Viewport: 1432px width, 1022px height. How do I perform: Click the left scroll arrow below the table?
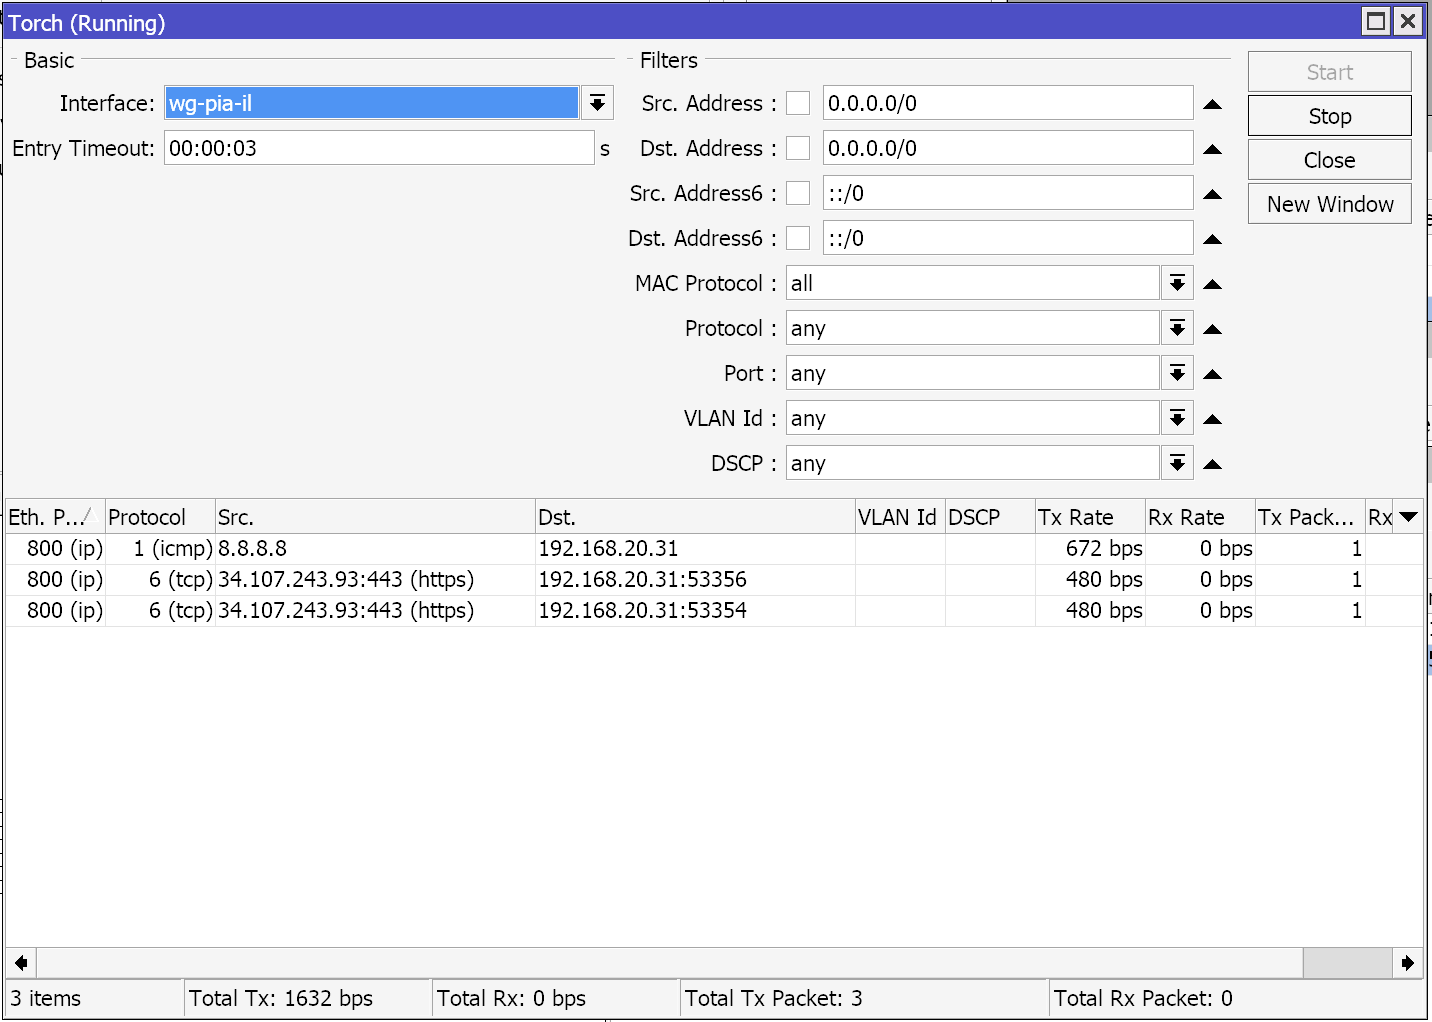pos(20,962)
